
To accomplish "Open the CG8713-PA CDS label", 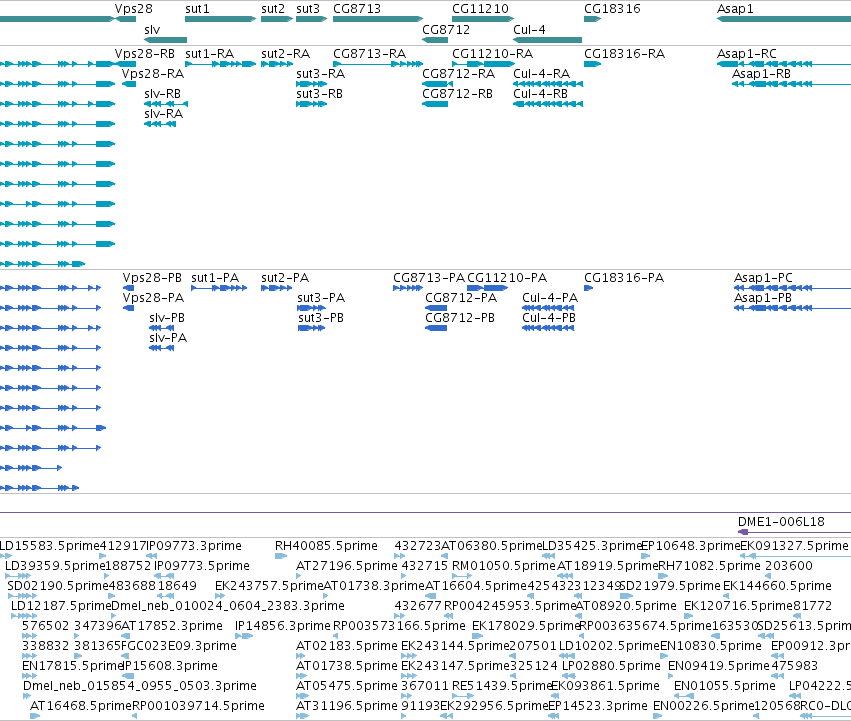I will tap(429, 278).
